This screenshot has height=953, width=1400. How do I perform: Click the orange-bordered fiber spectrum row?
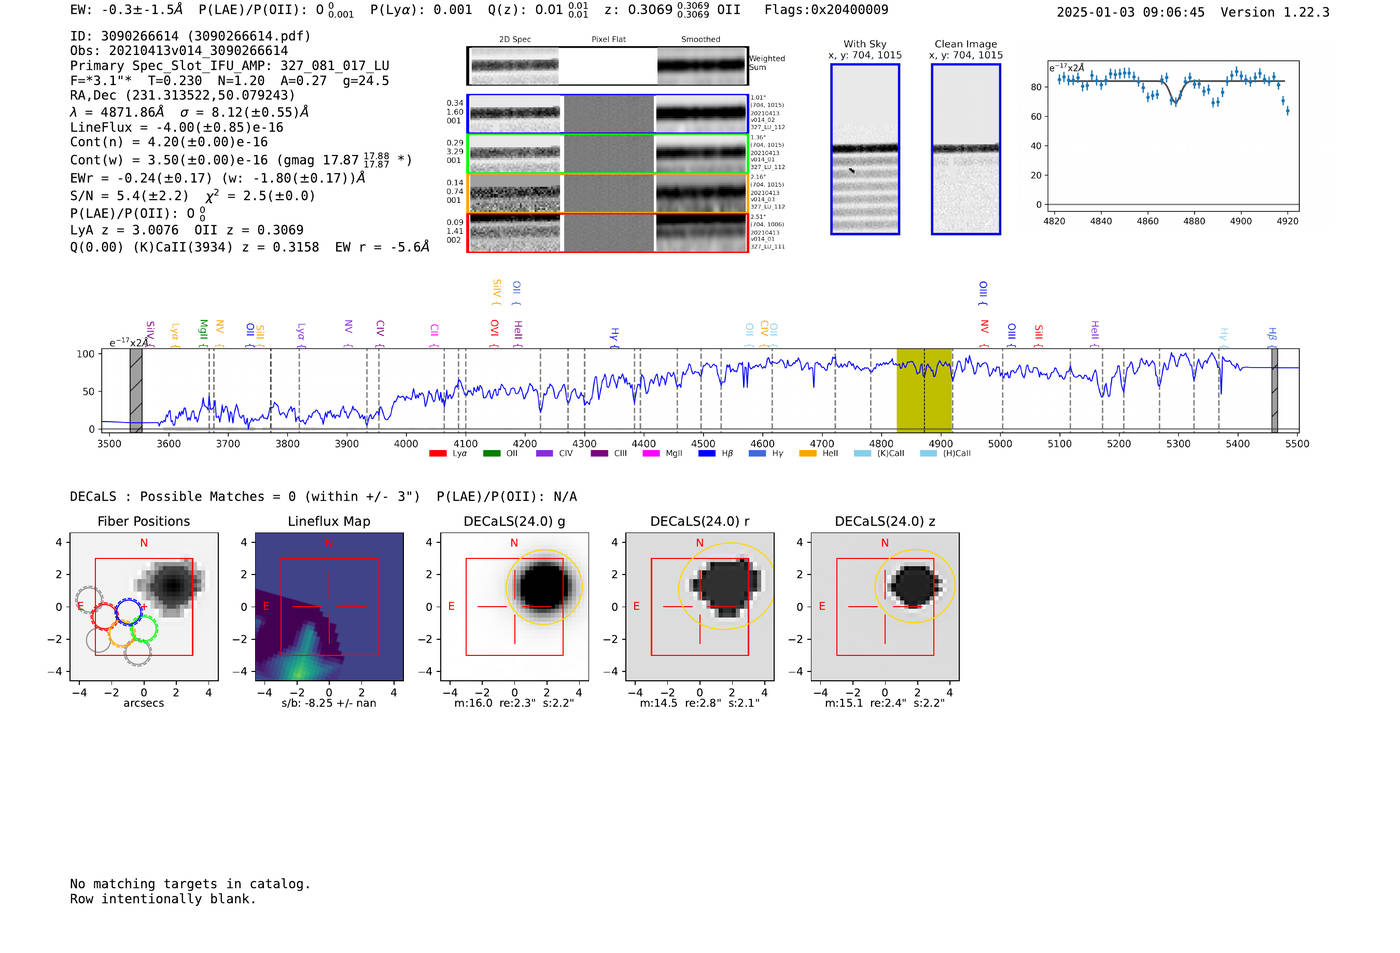click(x=607, y=193)
